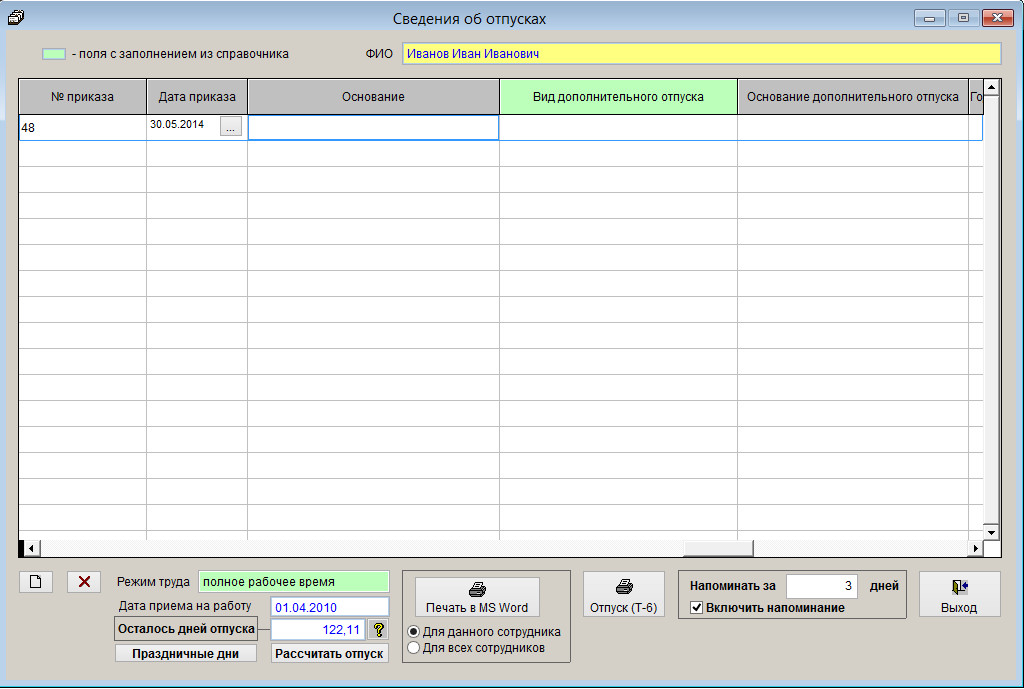Toggle the Включить напоминание checkbox
This screenshot has width=1024, height=689.
(x=697, y=607)
